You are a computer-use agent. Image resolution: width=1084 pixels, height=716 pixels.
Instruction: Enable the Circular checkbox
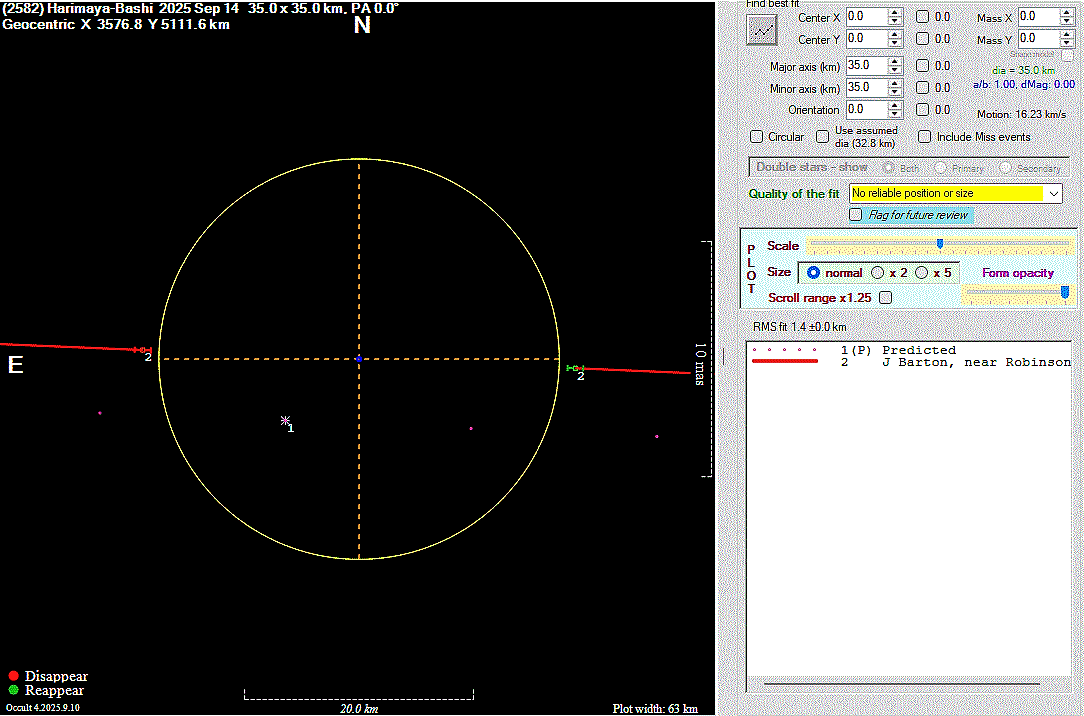757,137
